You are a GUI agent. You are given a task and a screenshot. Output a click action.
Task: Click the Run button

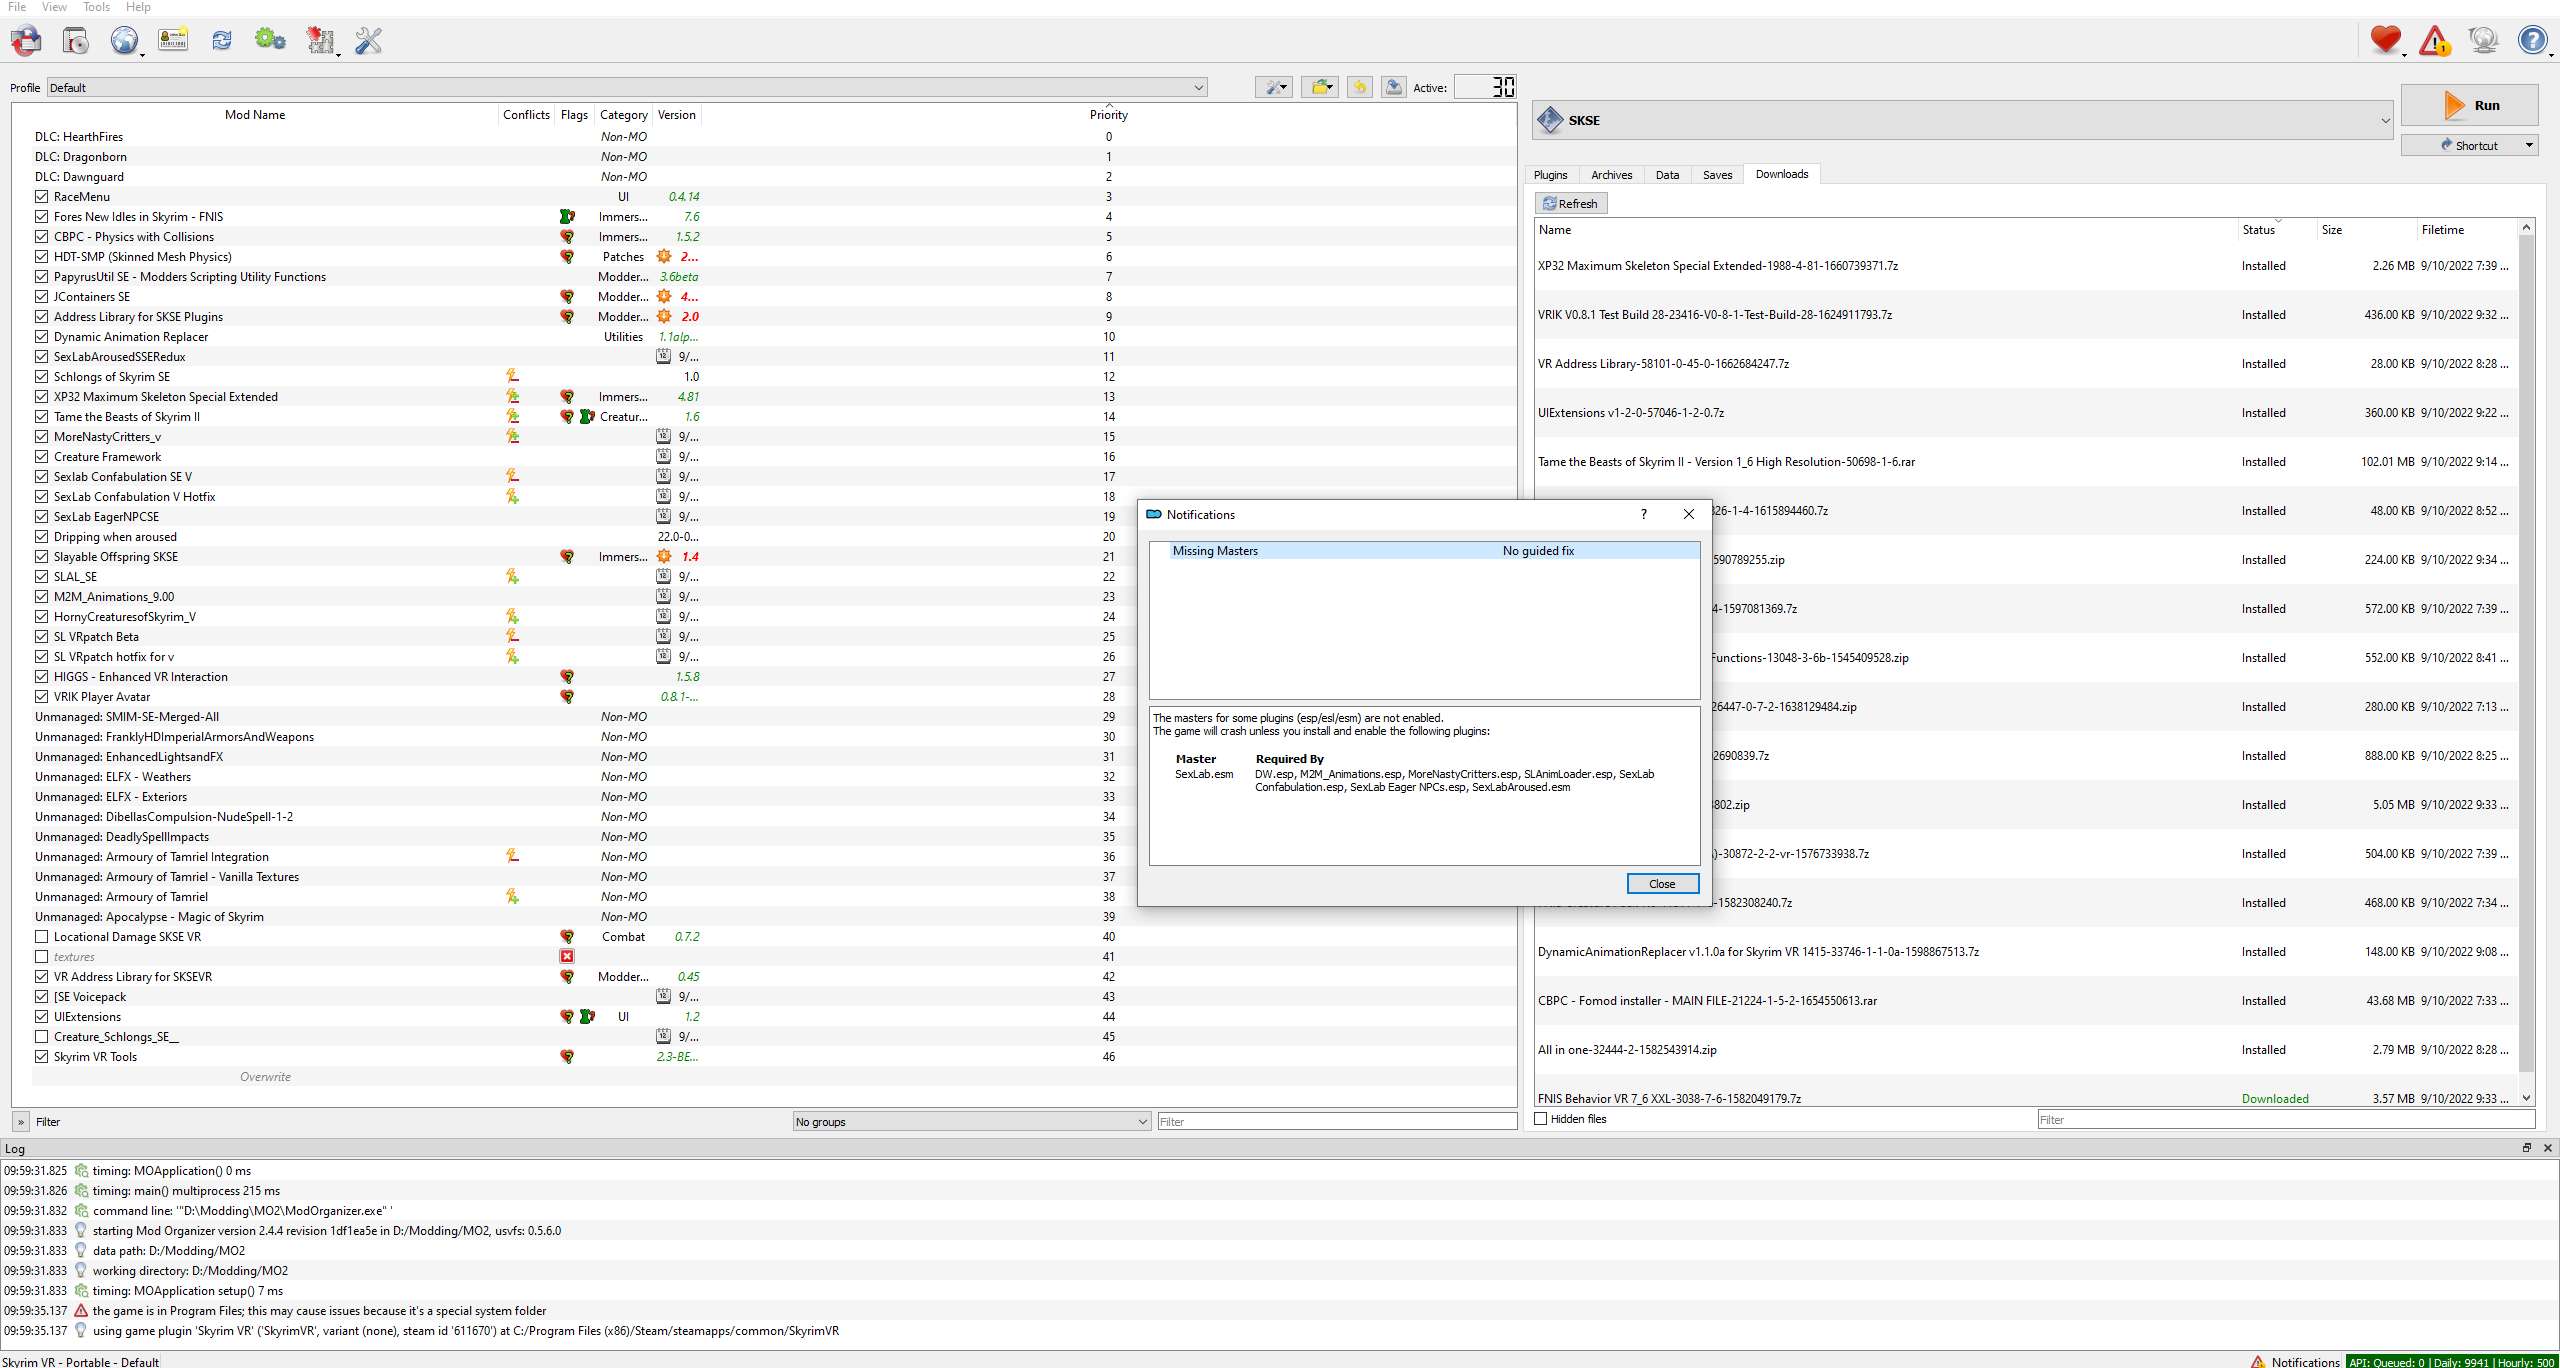click(2470, 105)
